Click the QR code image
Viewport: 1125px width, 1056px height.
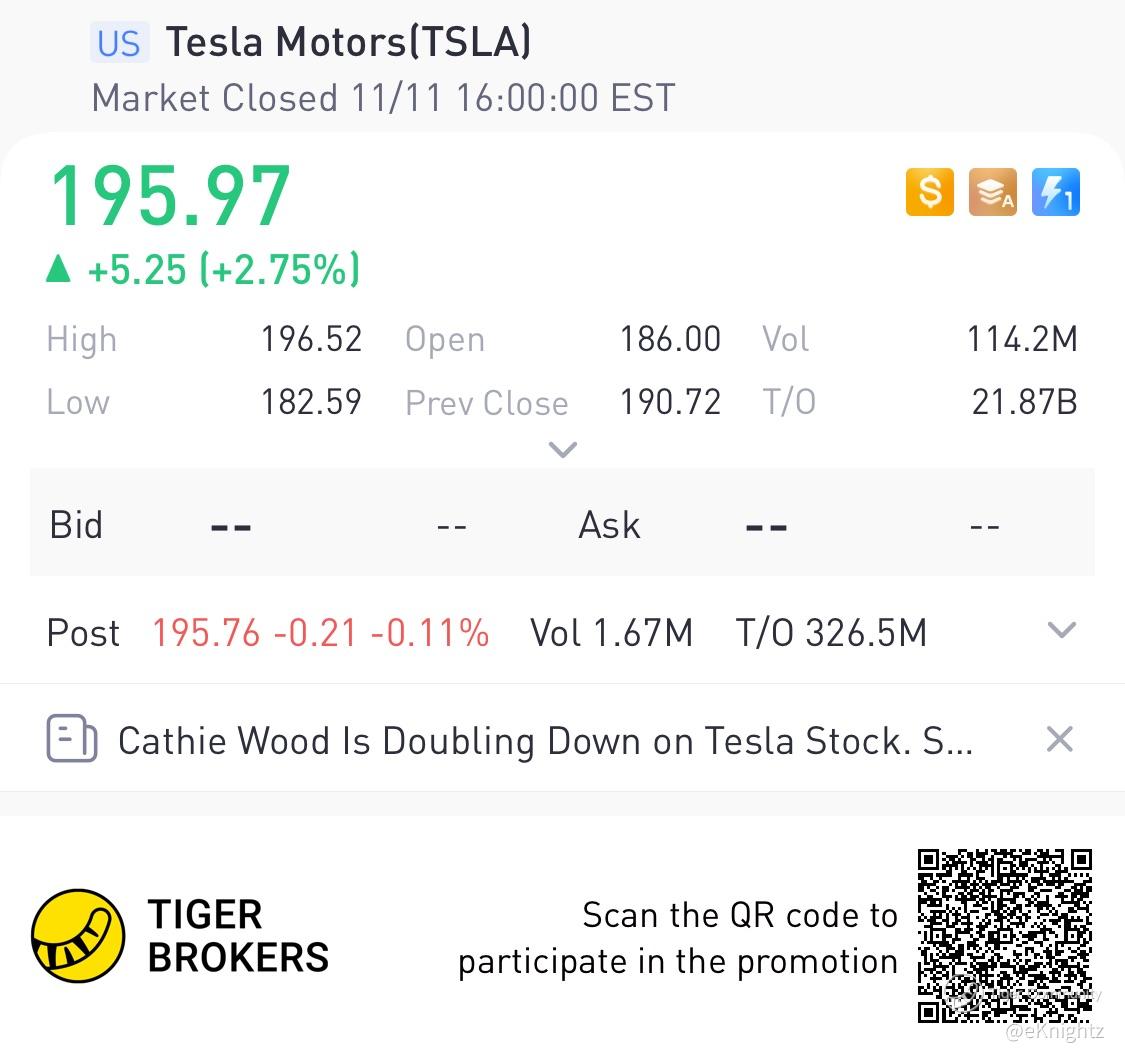(x=1004, y=935)
